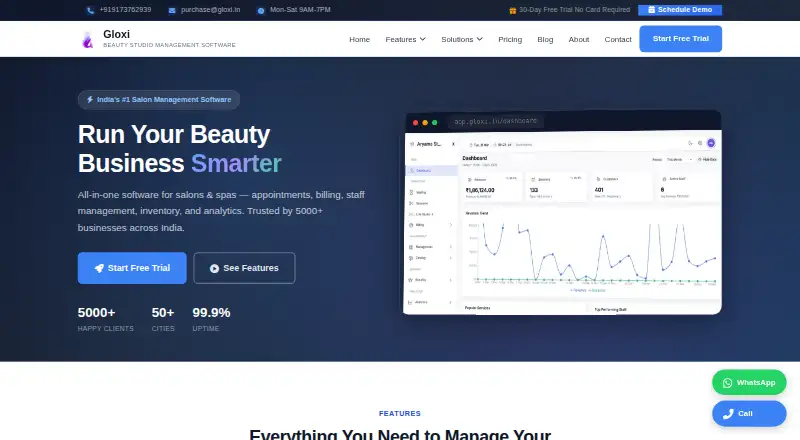Screen dimensions: 800x440
Task: Click Gloxi brand name text
Action: pos(116,34)
